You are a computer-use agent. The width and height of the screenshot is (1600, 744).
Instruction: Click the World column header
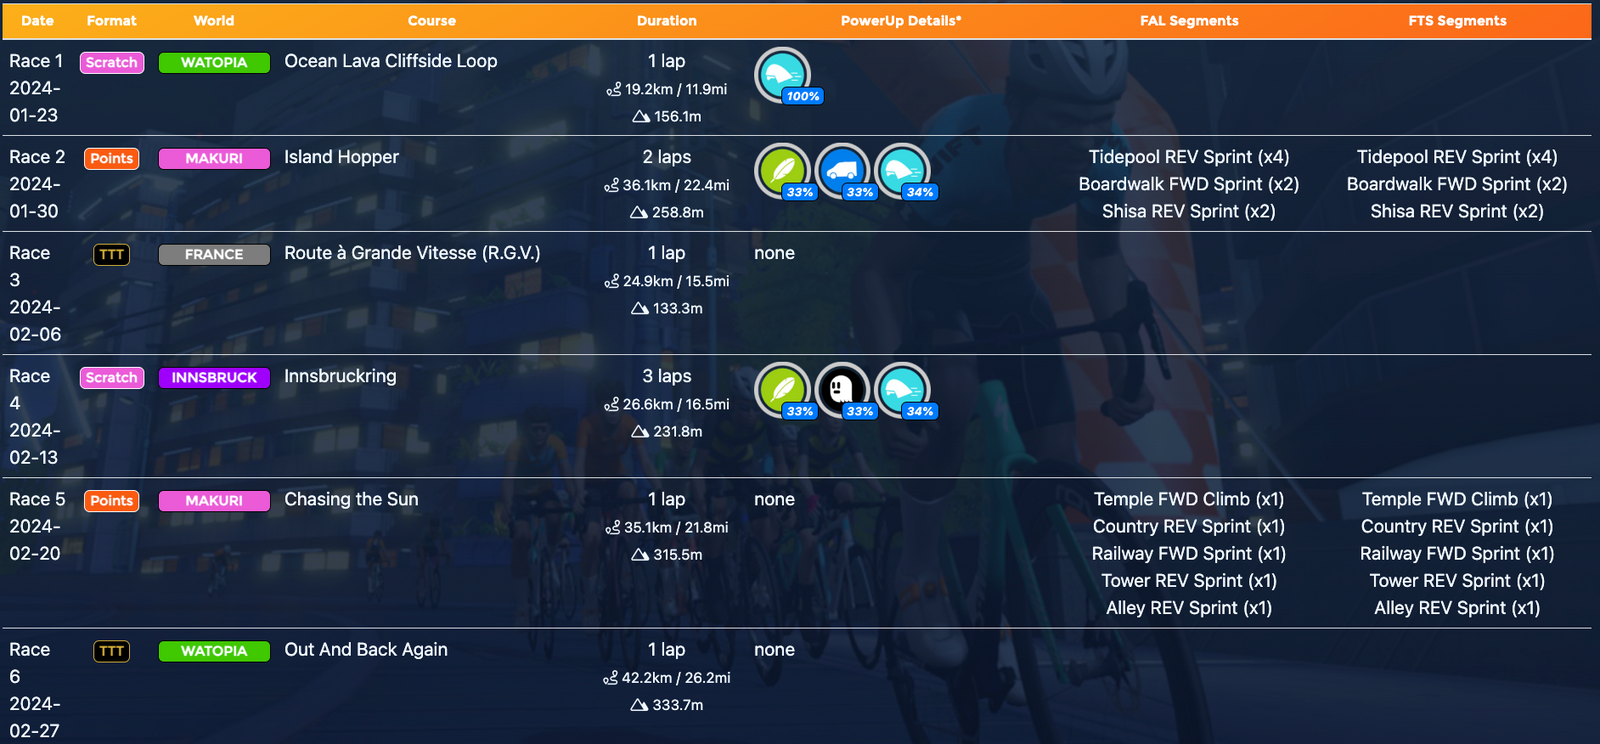214,21
